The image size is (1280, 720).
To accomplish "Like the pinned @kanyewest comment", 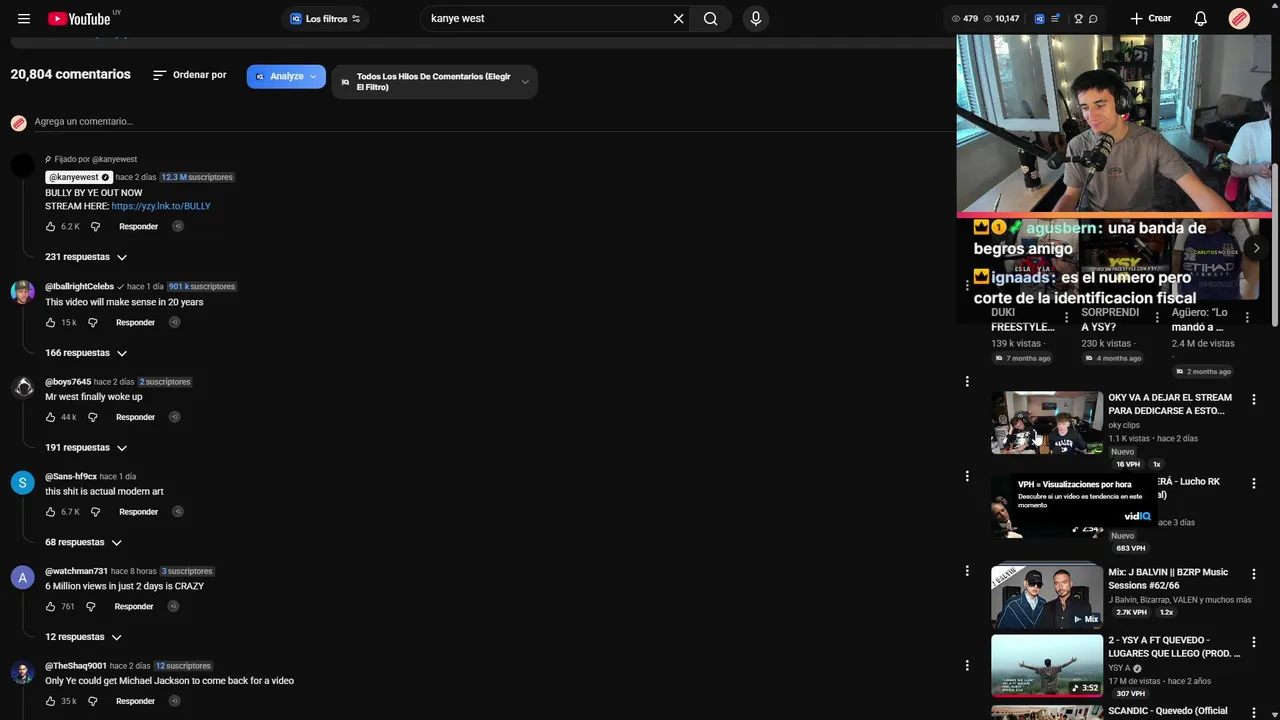I will click(x=50, y=226).
